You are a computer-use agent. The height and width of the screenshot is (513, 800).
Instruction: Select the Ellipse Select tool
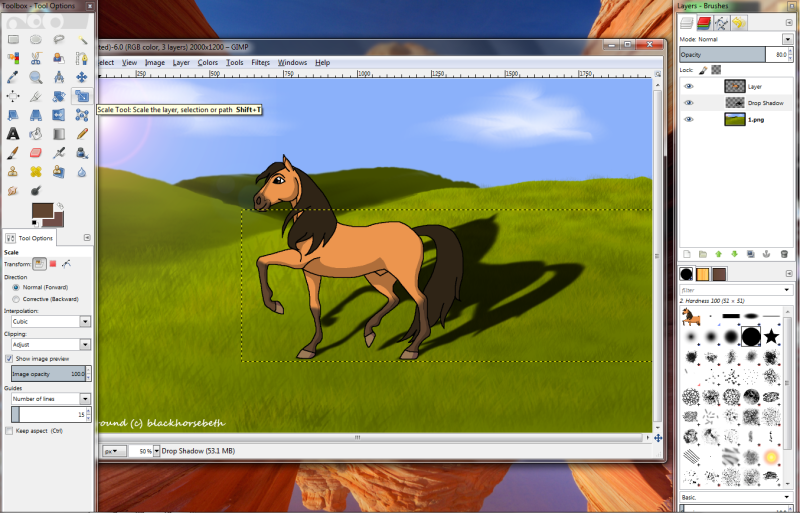(x=36, y=39)
